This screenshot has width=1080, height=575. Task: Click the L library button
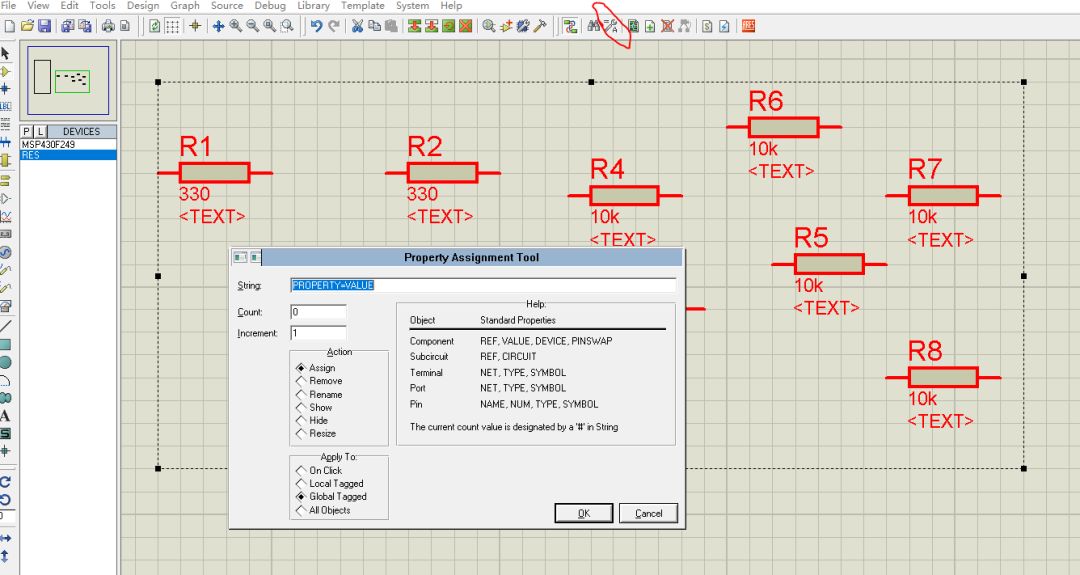click(x=40, y=131)
